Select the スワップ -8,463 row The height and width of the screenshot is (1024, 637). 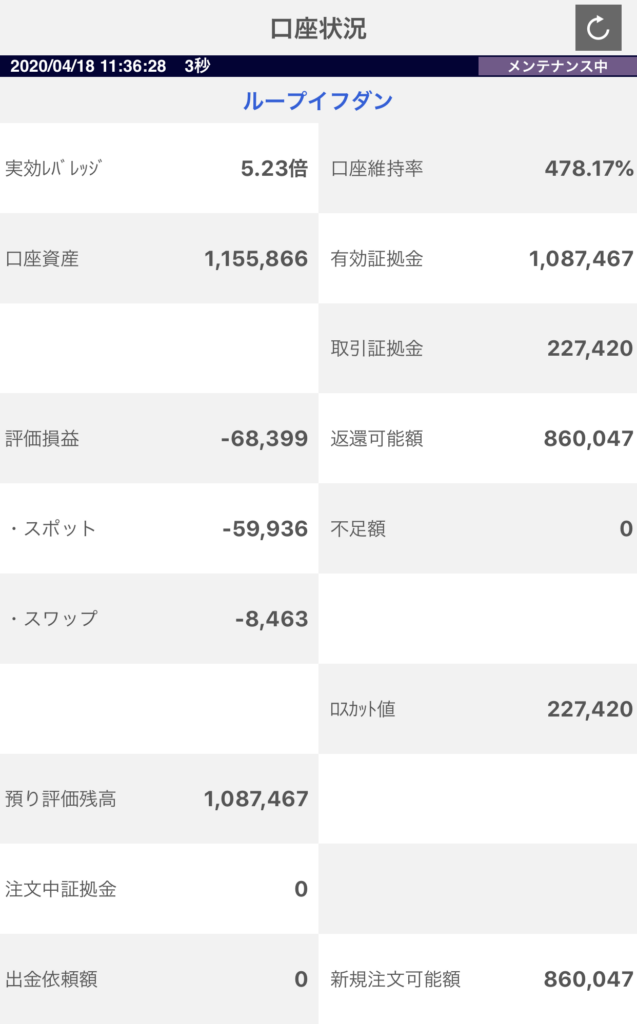coord(159,618)
